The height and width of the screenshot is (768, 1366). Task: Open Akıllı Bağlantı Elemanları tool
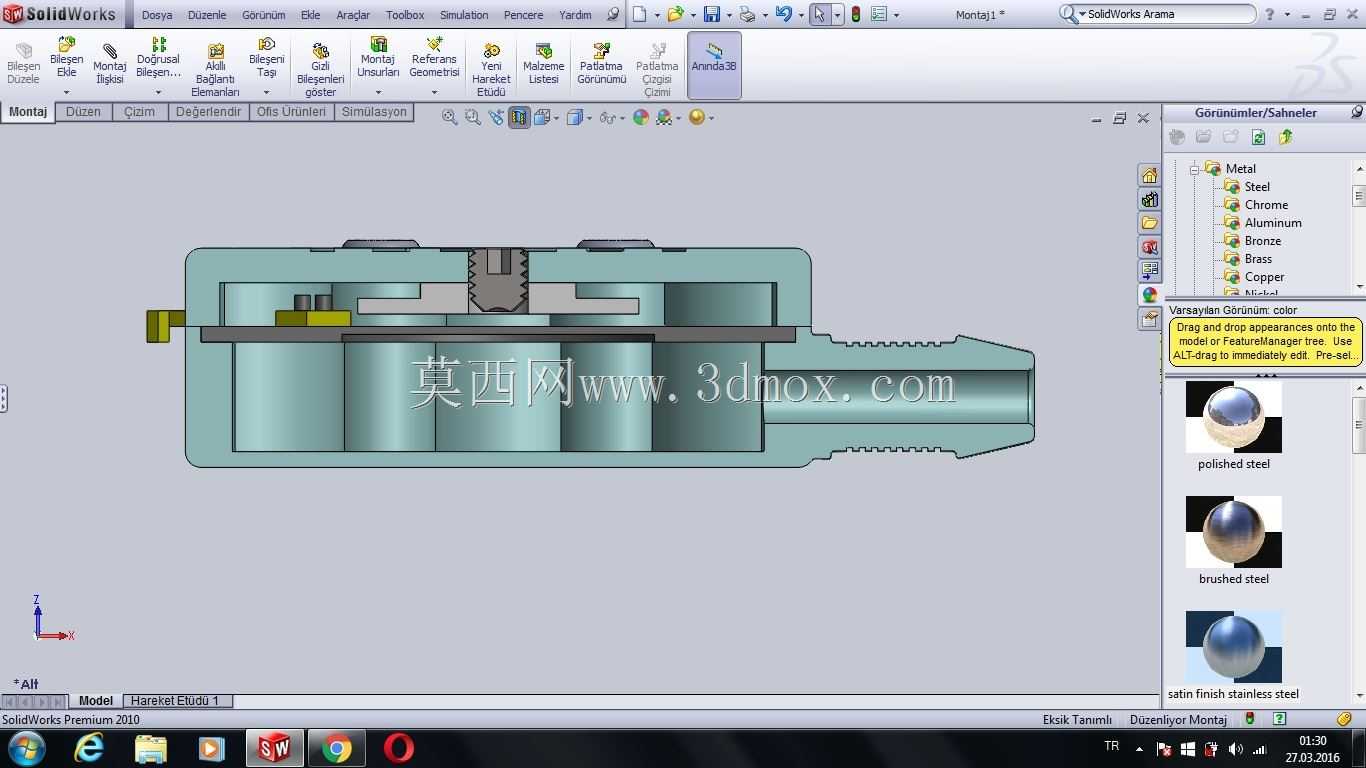point(216,70)
